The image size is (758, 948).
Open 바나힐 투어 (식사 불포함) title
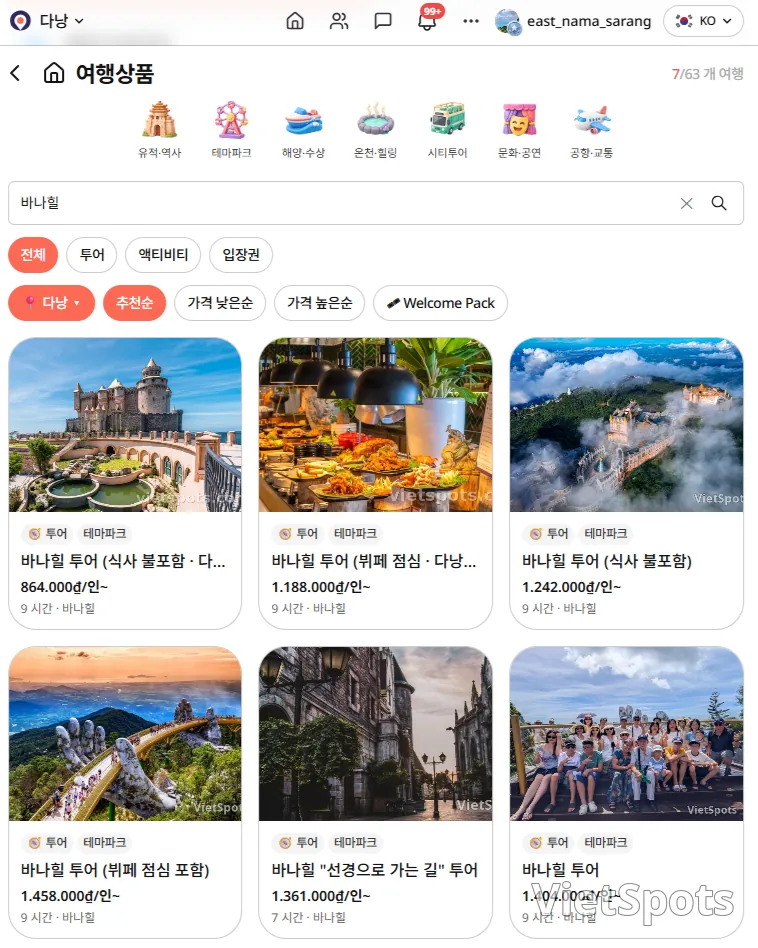[607, 561]
